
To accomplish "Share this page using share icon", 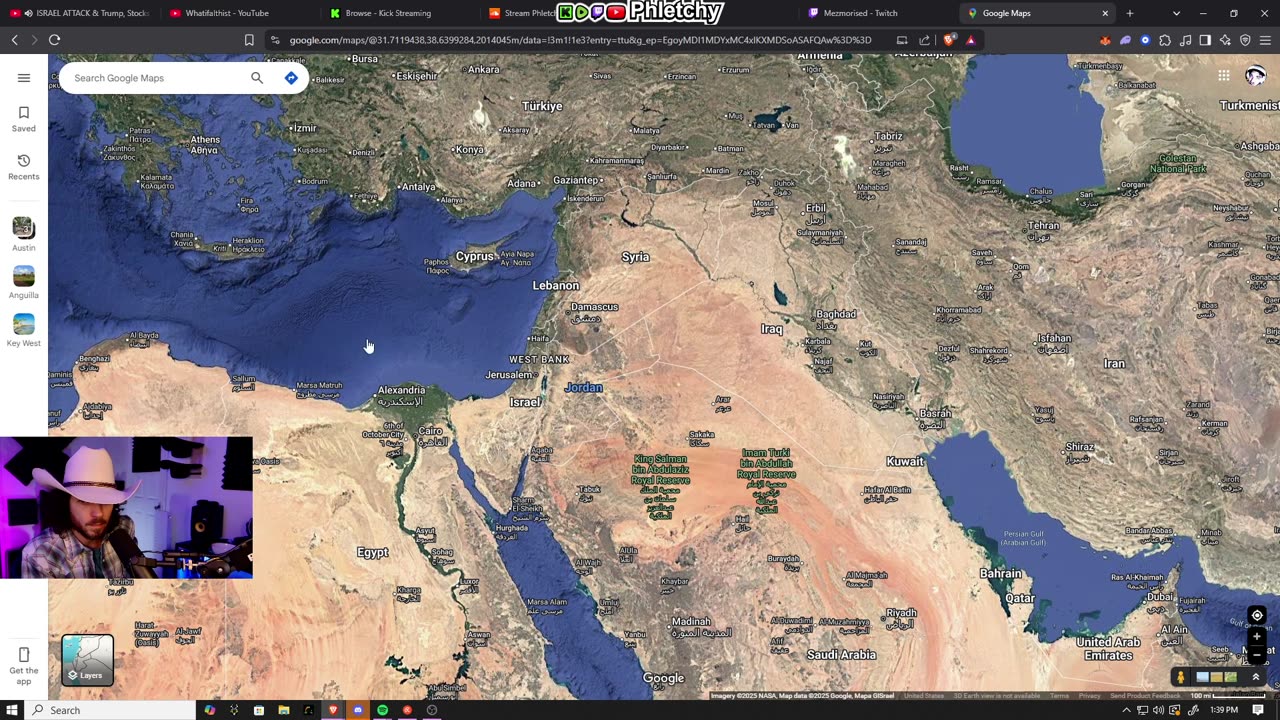I will 925,40.
